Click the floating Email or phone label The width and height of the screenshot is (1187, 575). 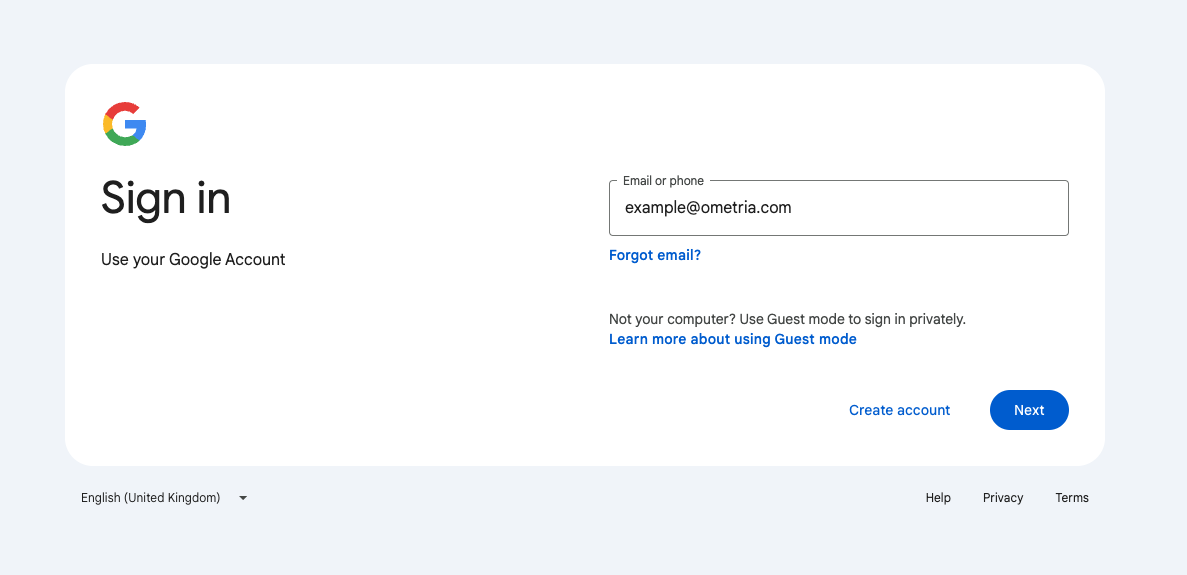pyautogui.click(x=663, y=181)
